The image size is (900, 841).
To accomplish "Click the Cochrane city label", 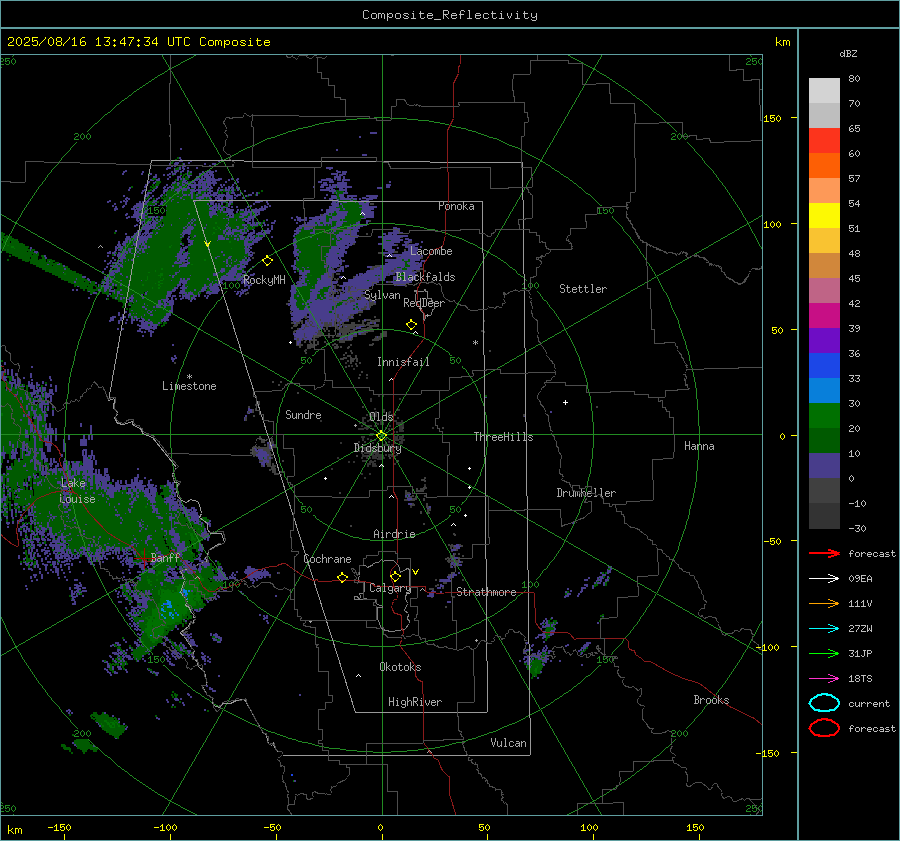I will tap(327, 559).
